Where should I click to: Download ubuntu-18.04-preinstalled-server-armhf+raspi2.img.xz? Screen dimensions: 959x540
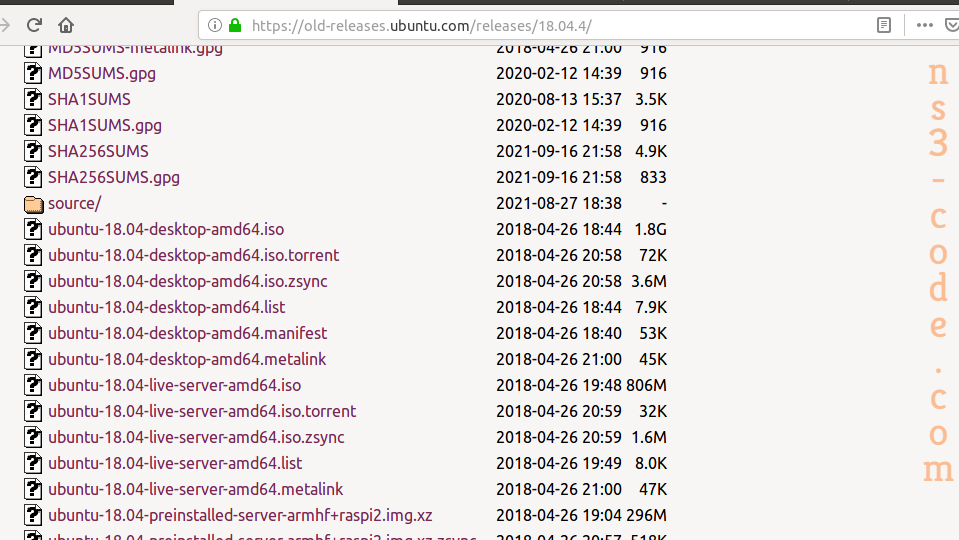click(240, 516)
